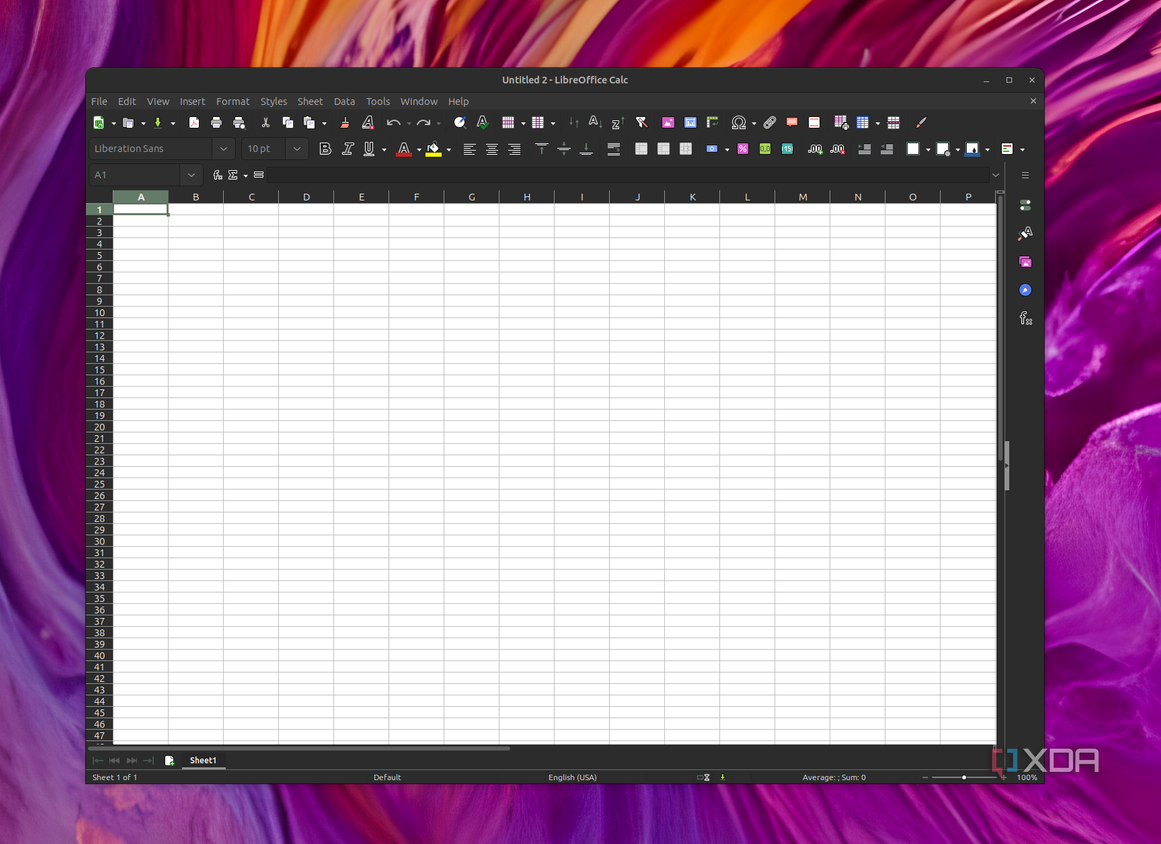1161x844 pixels.
Task: Click the Open document folder icon
Action: pyautogui.click(x=128, y=123)
